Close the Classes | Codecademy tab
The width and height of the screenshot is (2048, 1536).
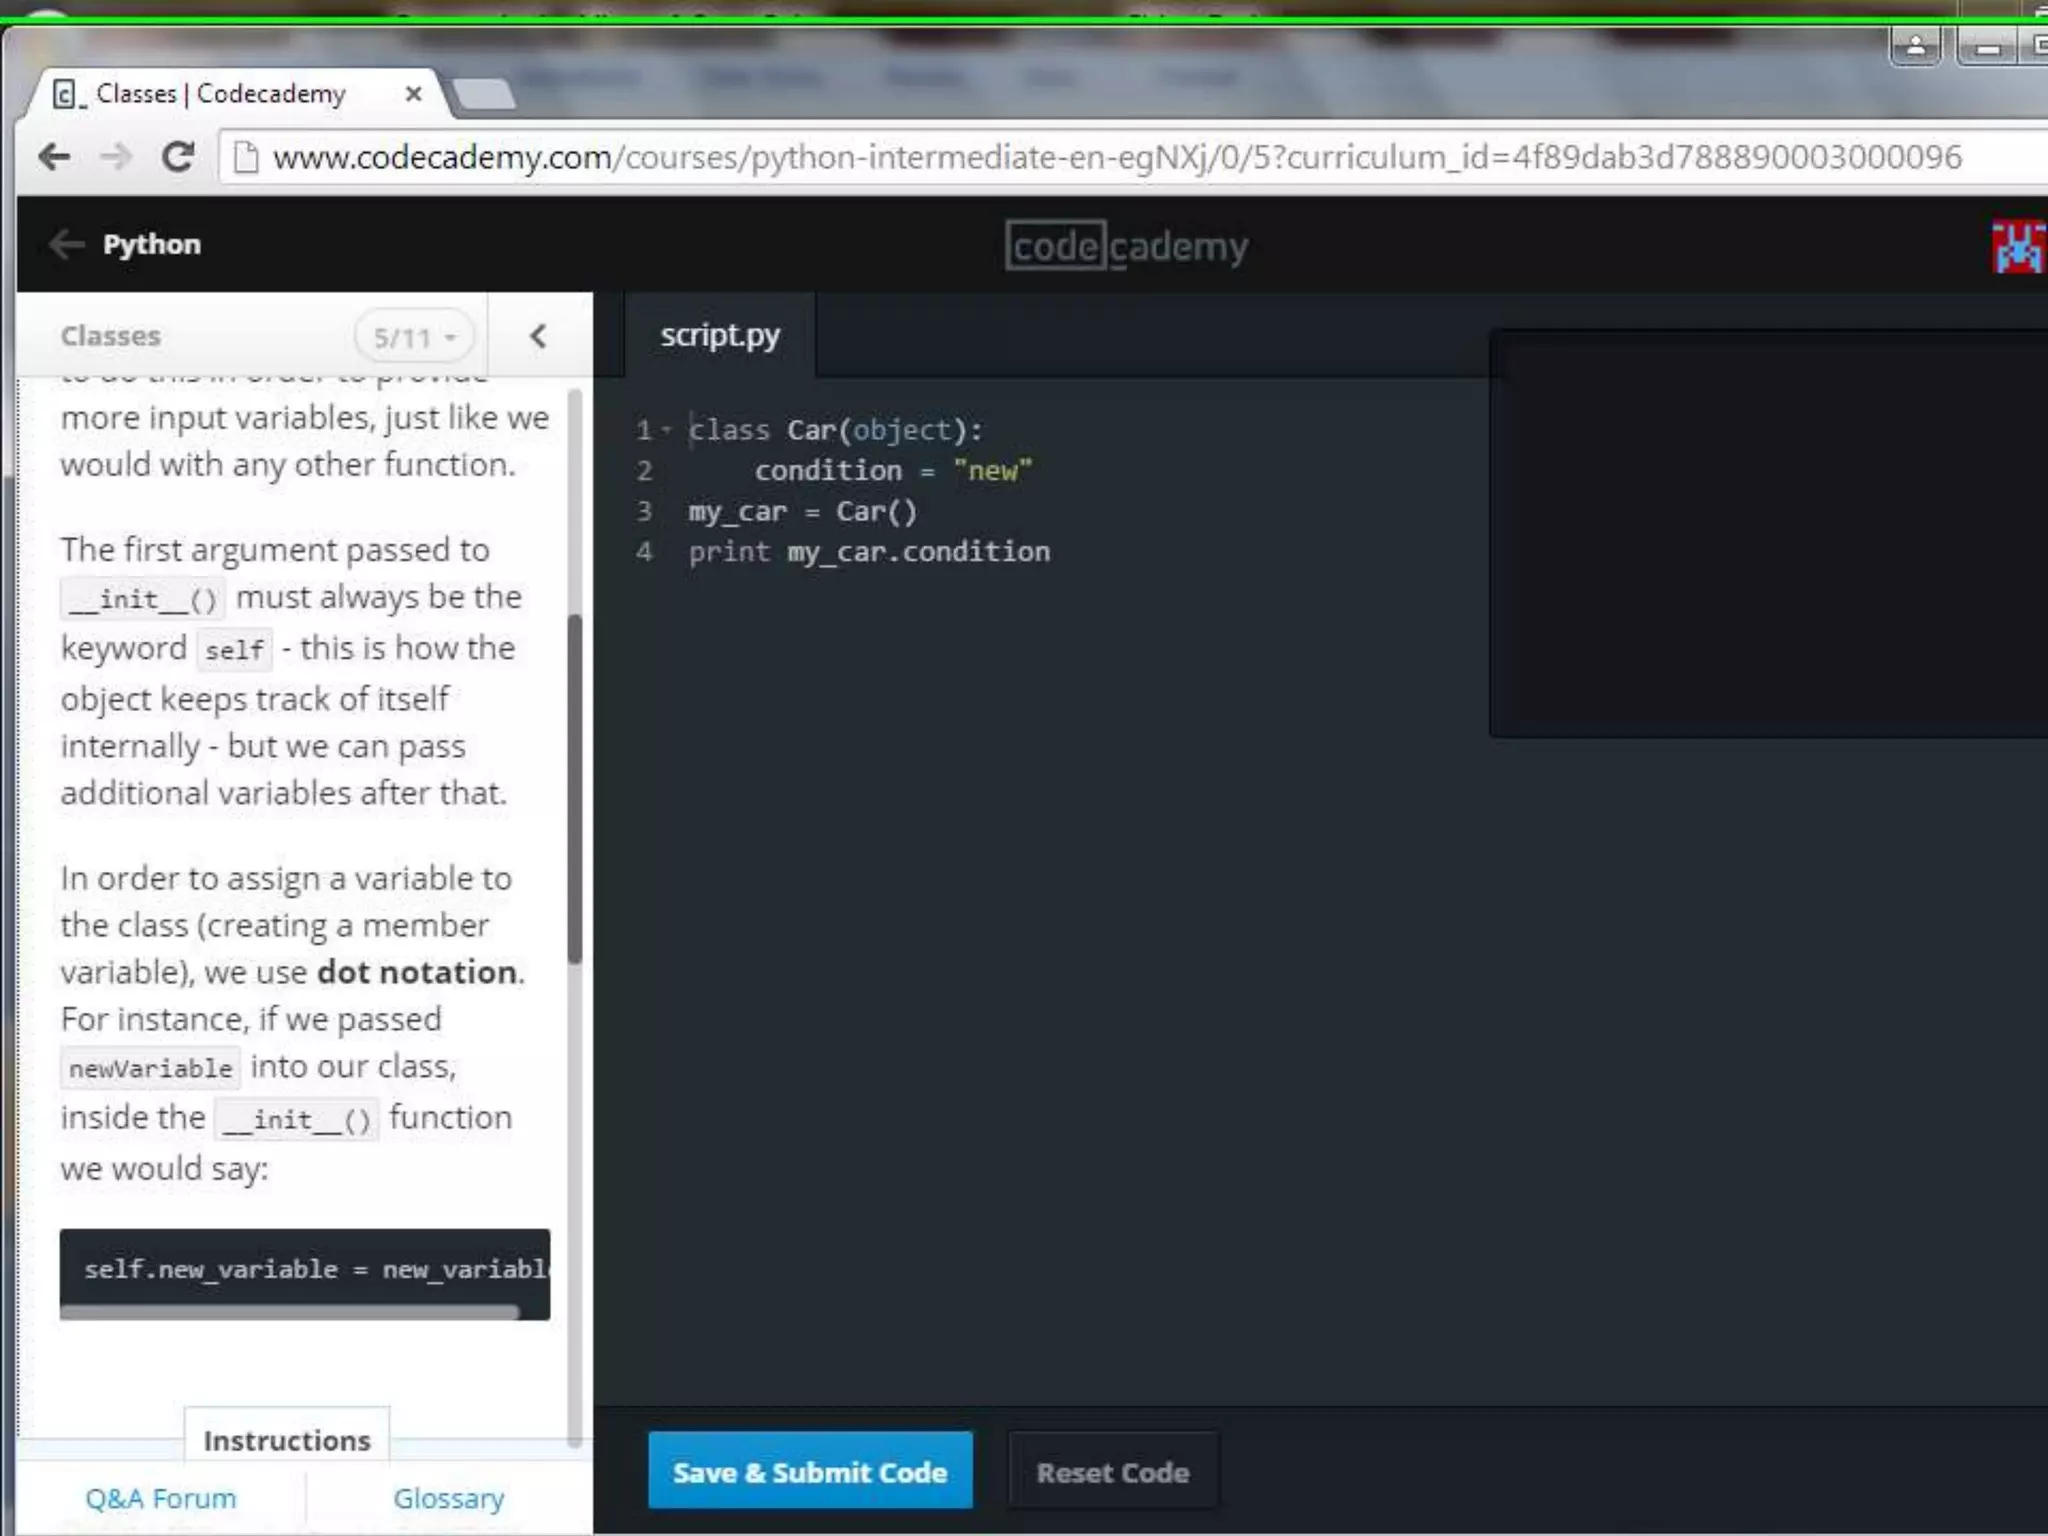413,94
